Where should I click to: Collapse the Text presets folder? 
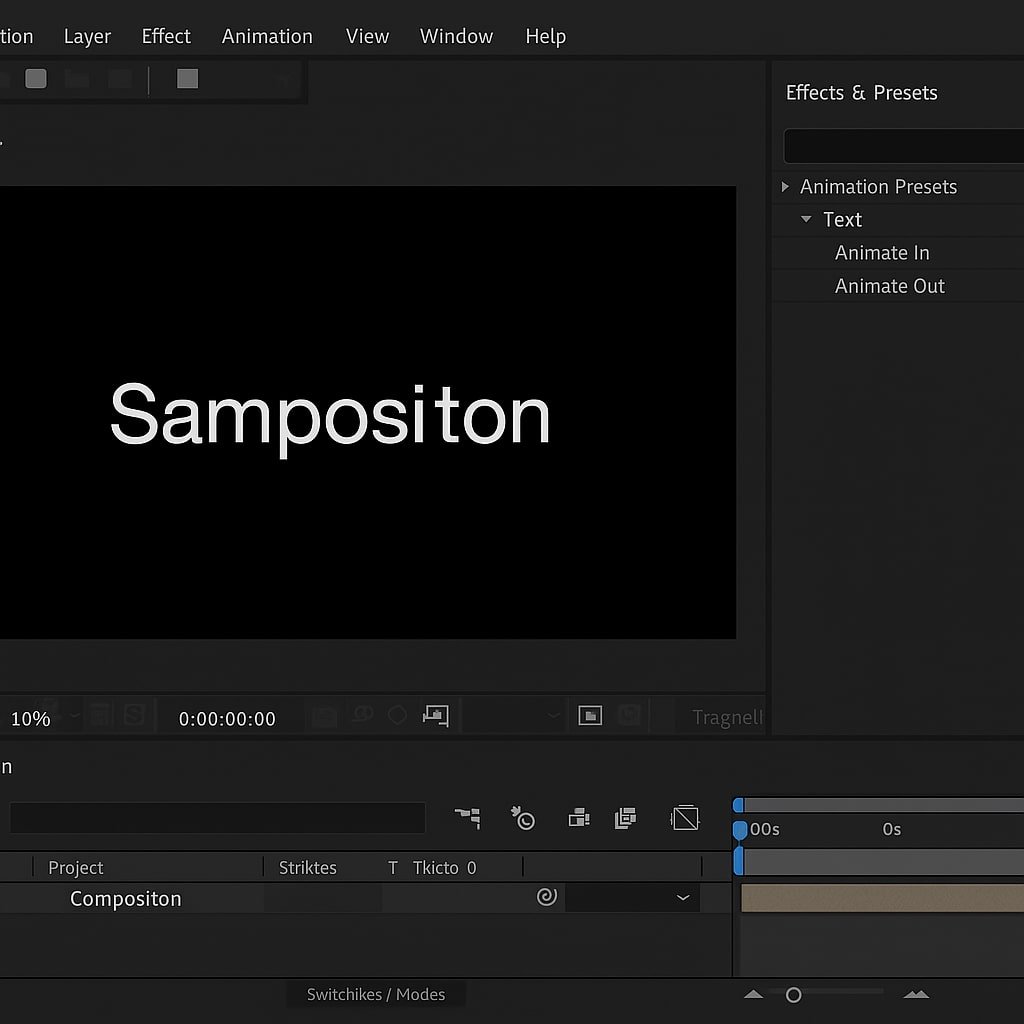click(806, 219)
